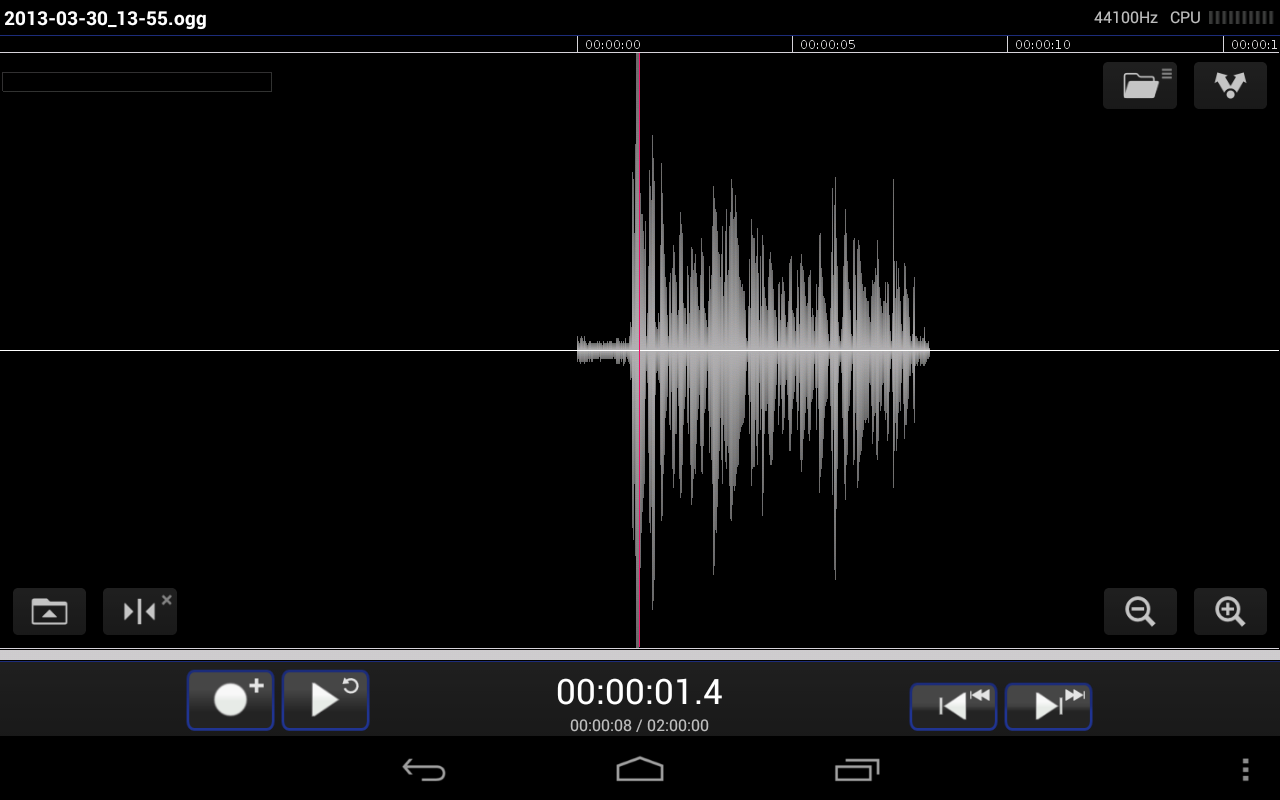1280x800 pixels.
Task: Clear the trim markers icon
Action: point(140,611)
